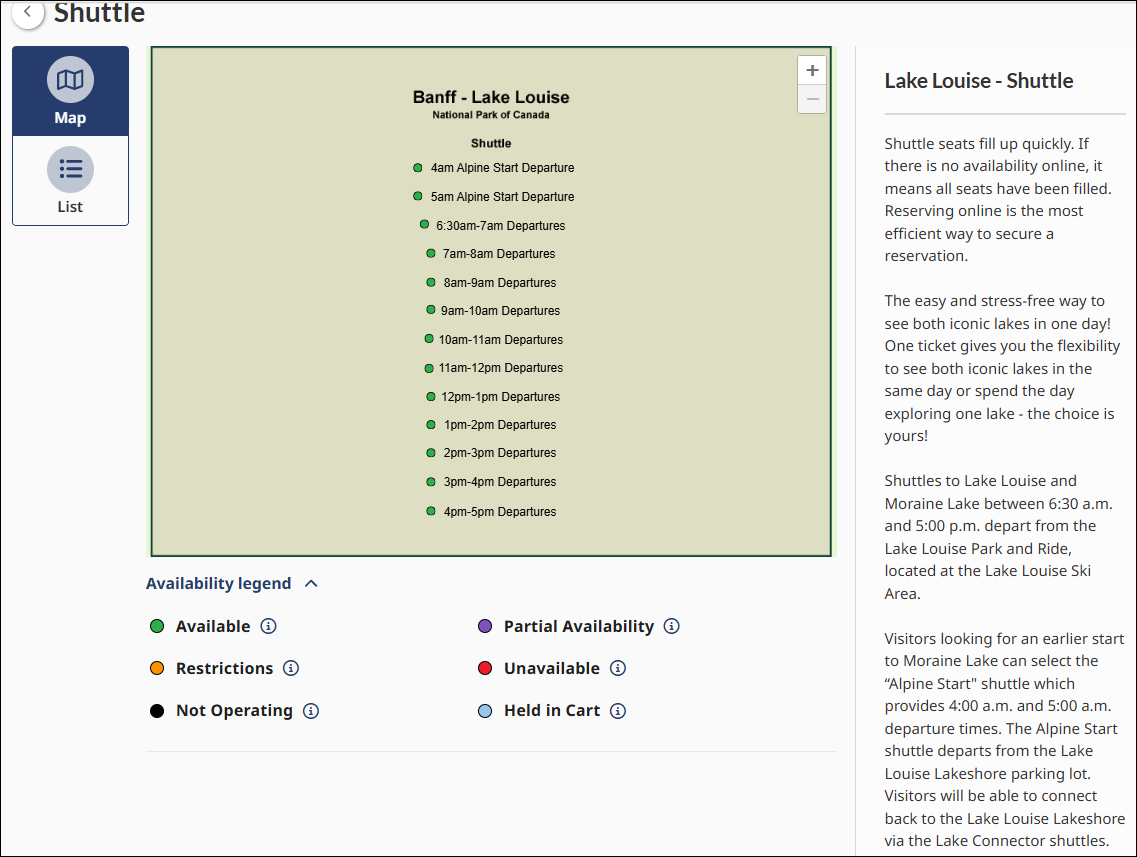Switch to Map view
This screenshot has width=1137, height=857.
[x=70, y=91]
